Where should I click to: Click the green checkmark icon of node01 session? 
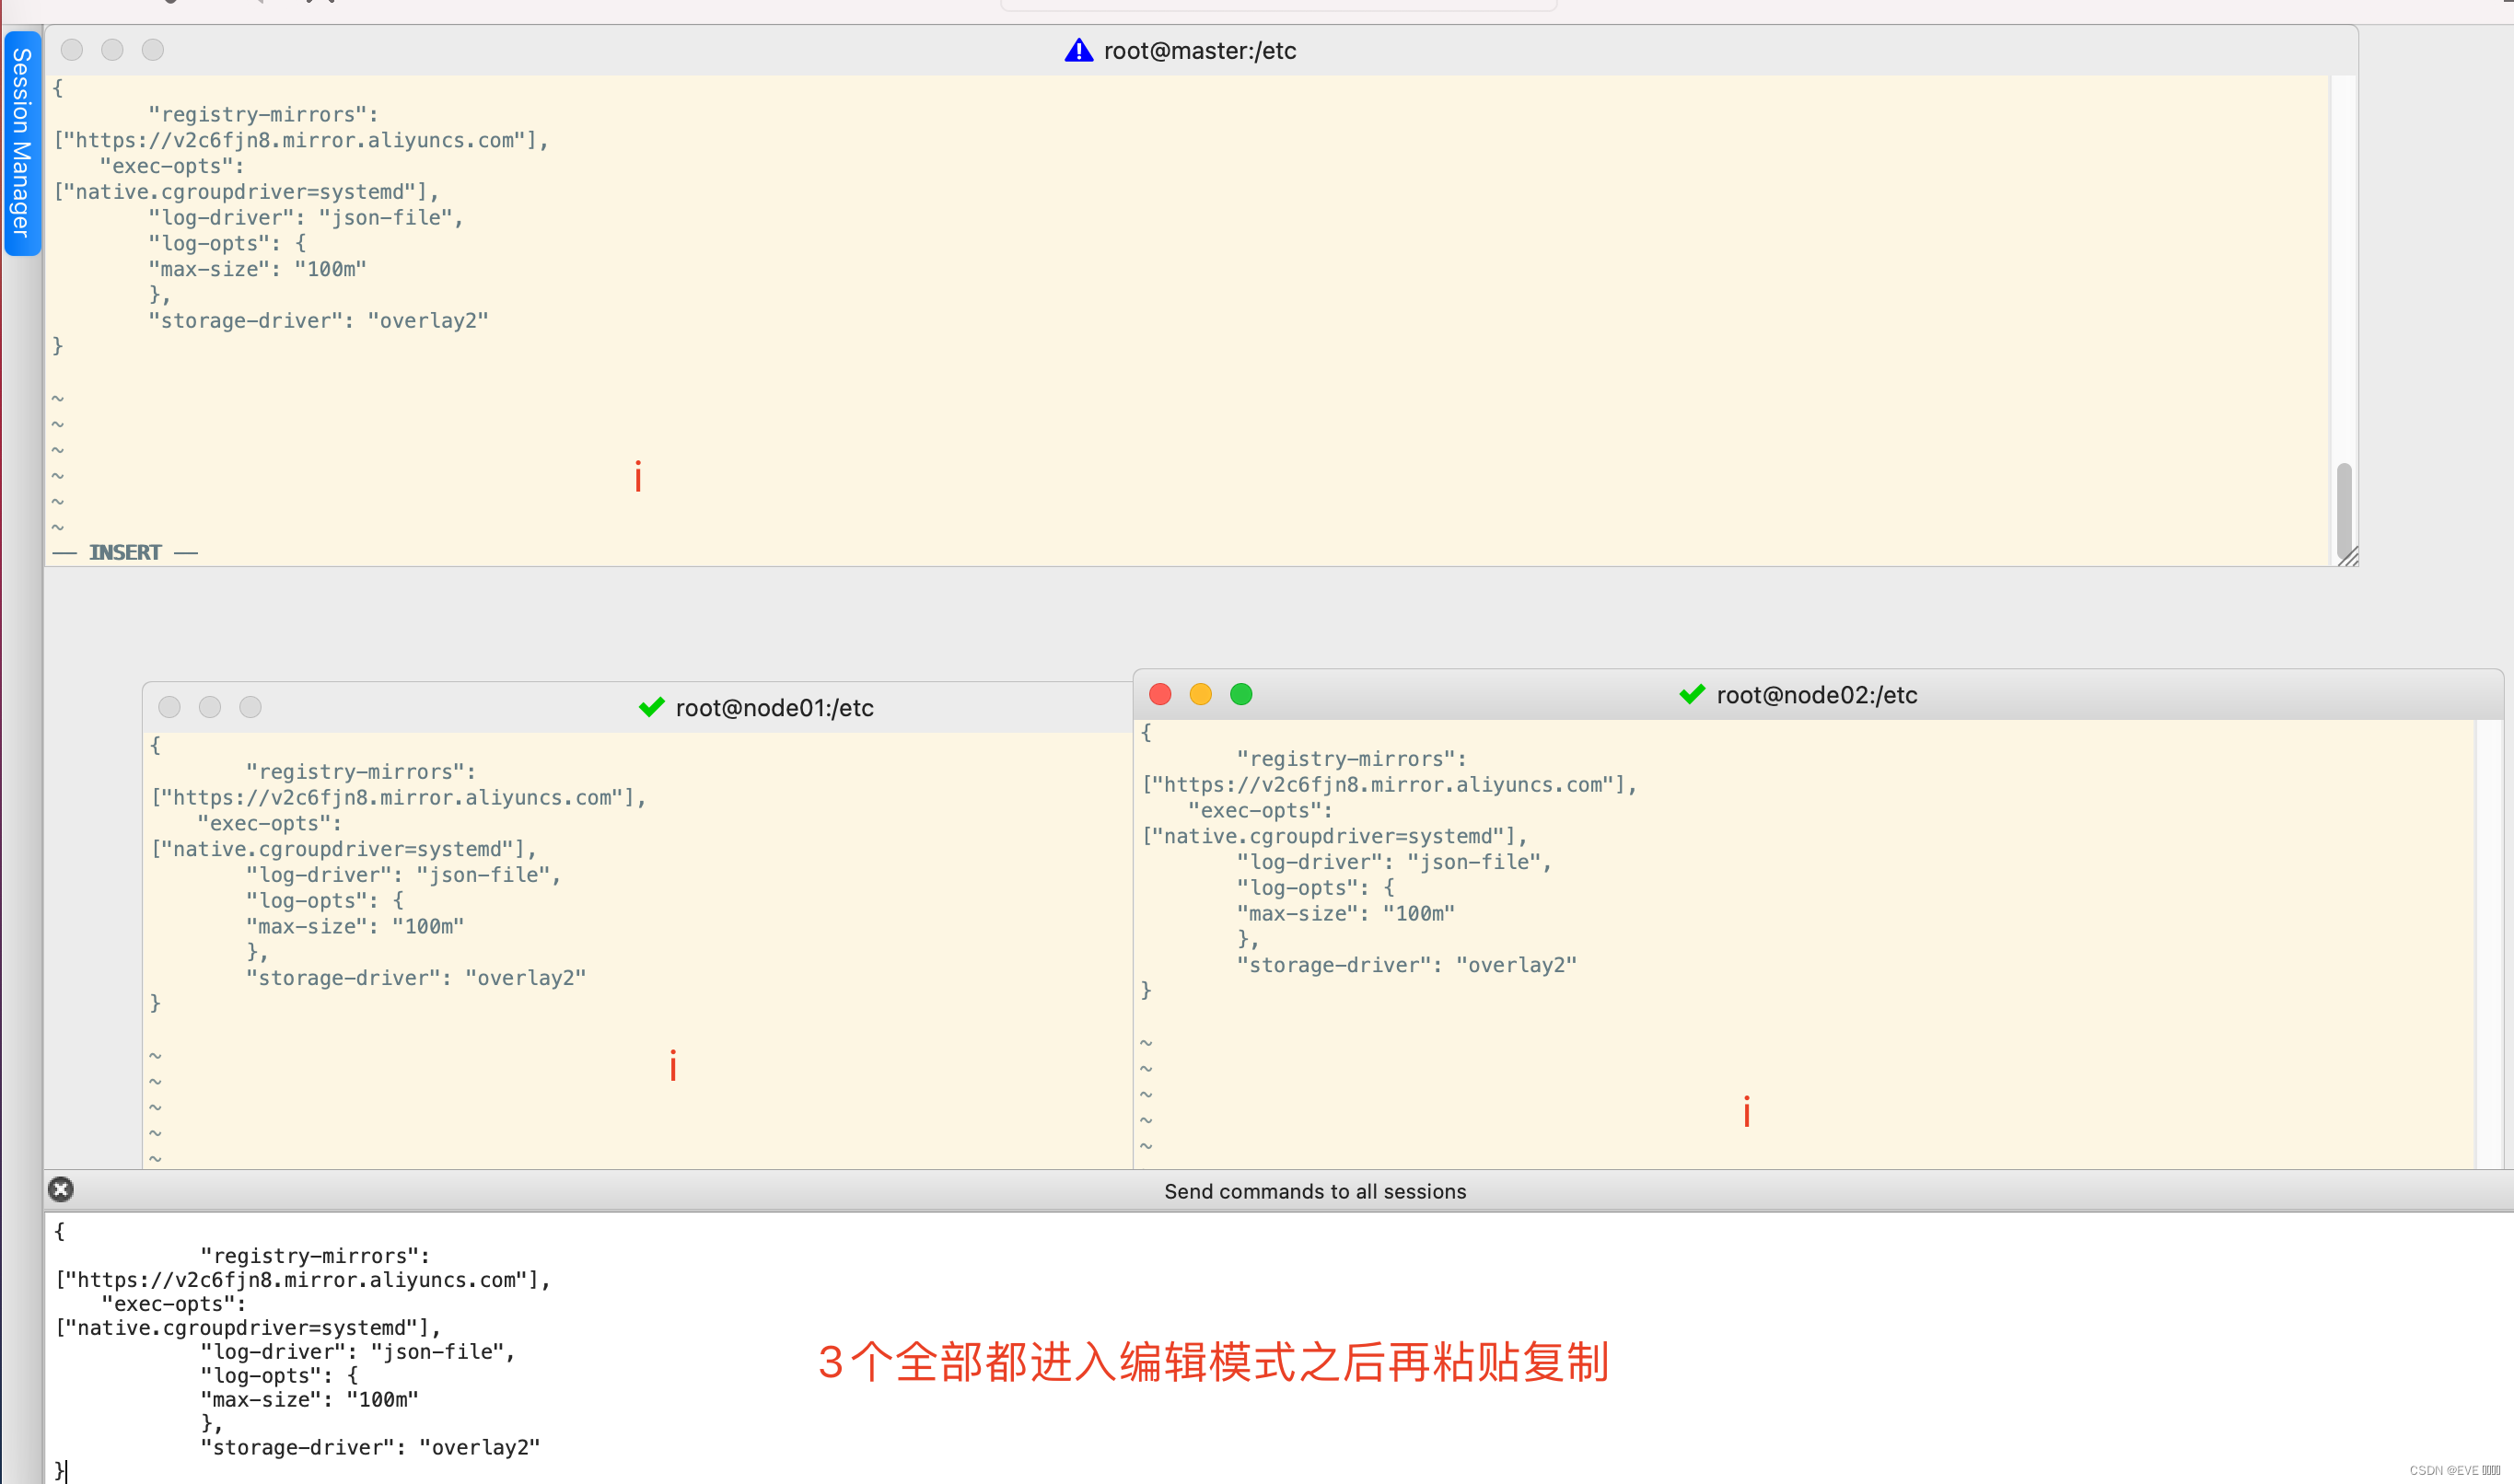651,707
